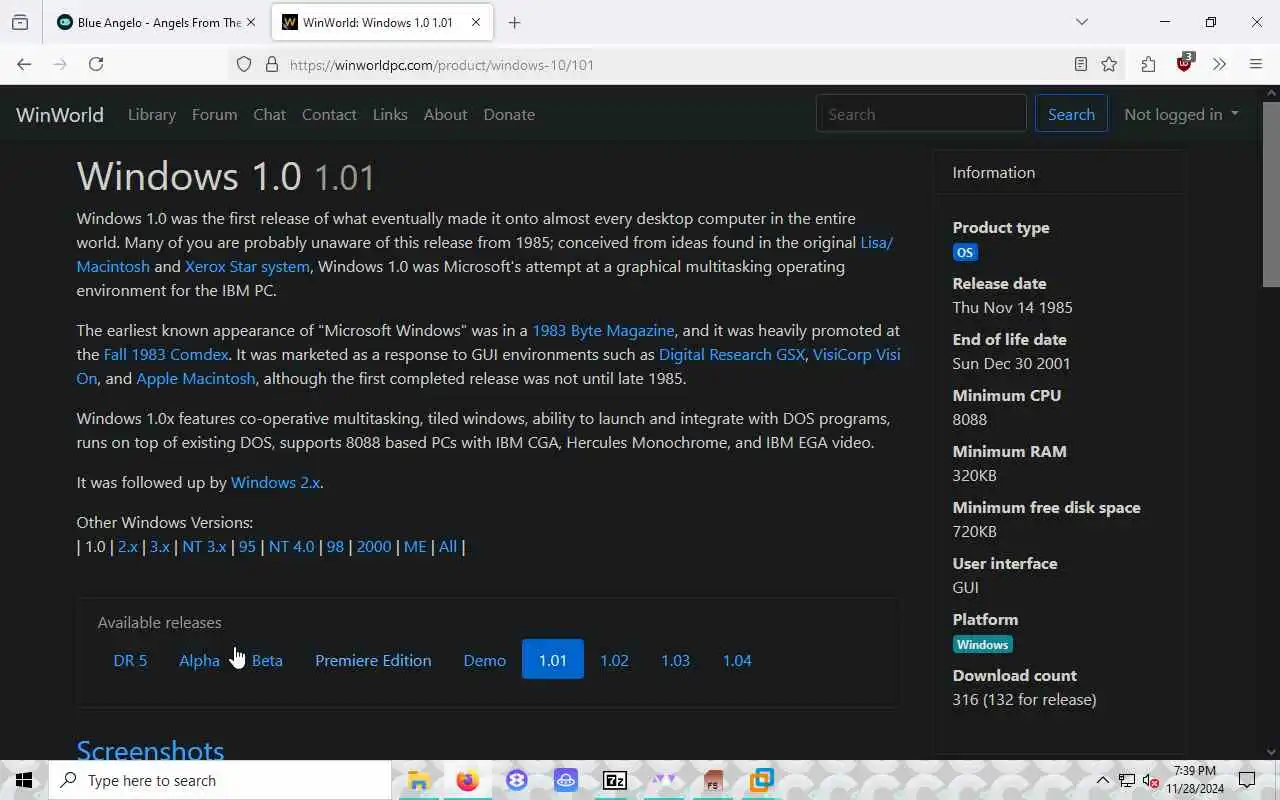The width and height of the screenshot is (1280, 800).
Task: Go to Windows 3.x version link
Action: 160,546
